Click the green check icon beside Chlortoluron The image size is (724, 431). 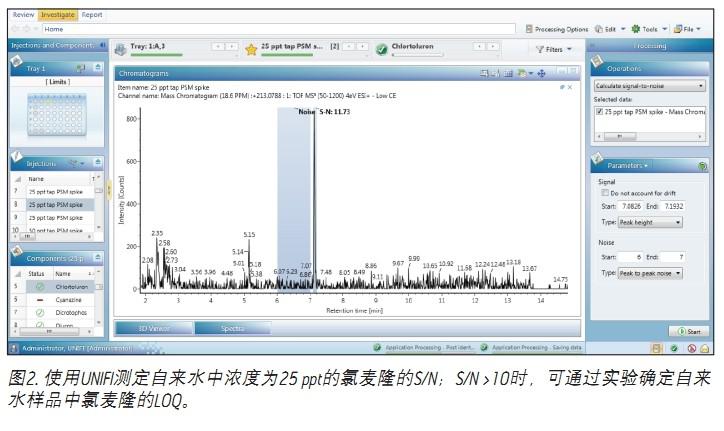pyautogui.click(x=381, y=48)
